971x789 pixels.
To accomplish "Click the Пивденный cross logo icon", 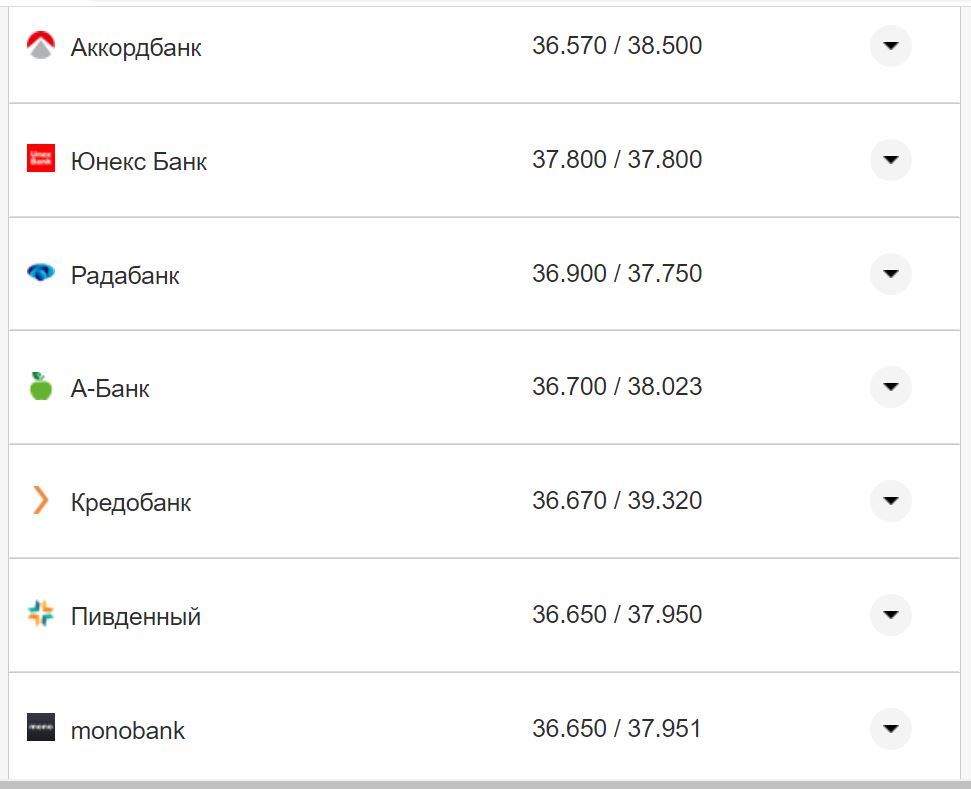I will coord(40,615).
